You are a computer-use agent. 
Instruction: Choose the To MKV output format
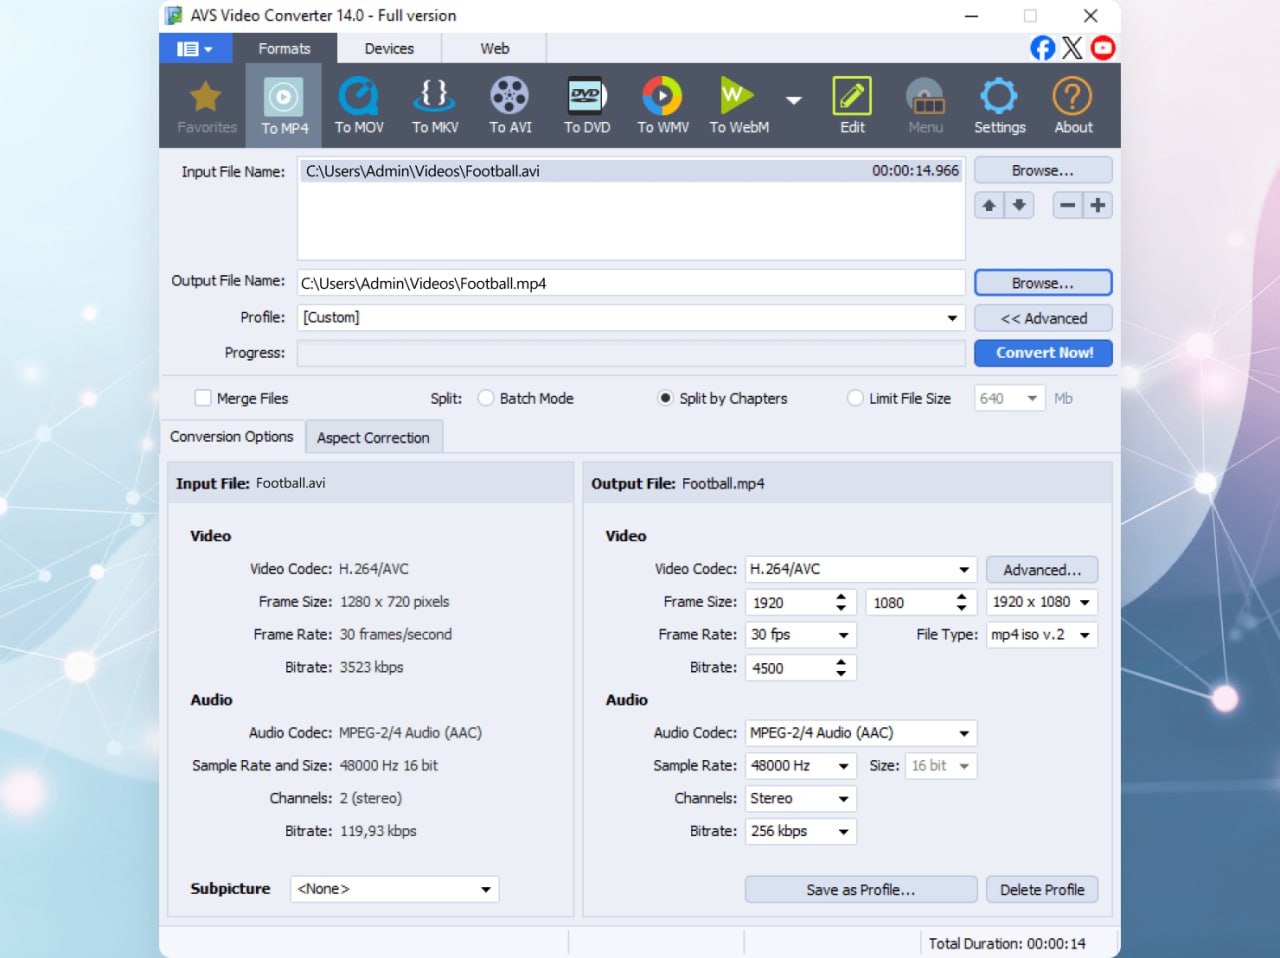pos(435,104)
